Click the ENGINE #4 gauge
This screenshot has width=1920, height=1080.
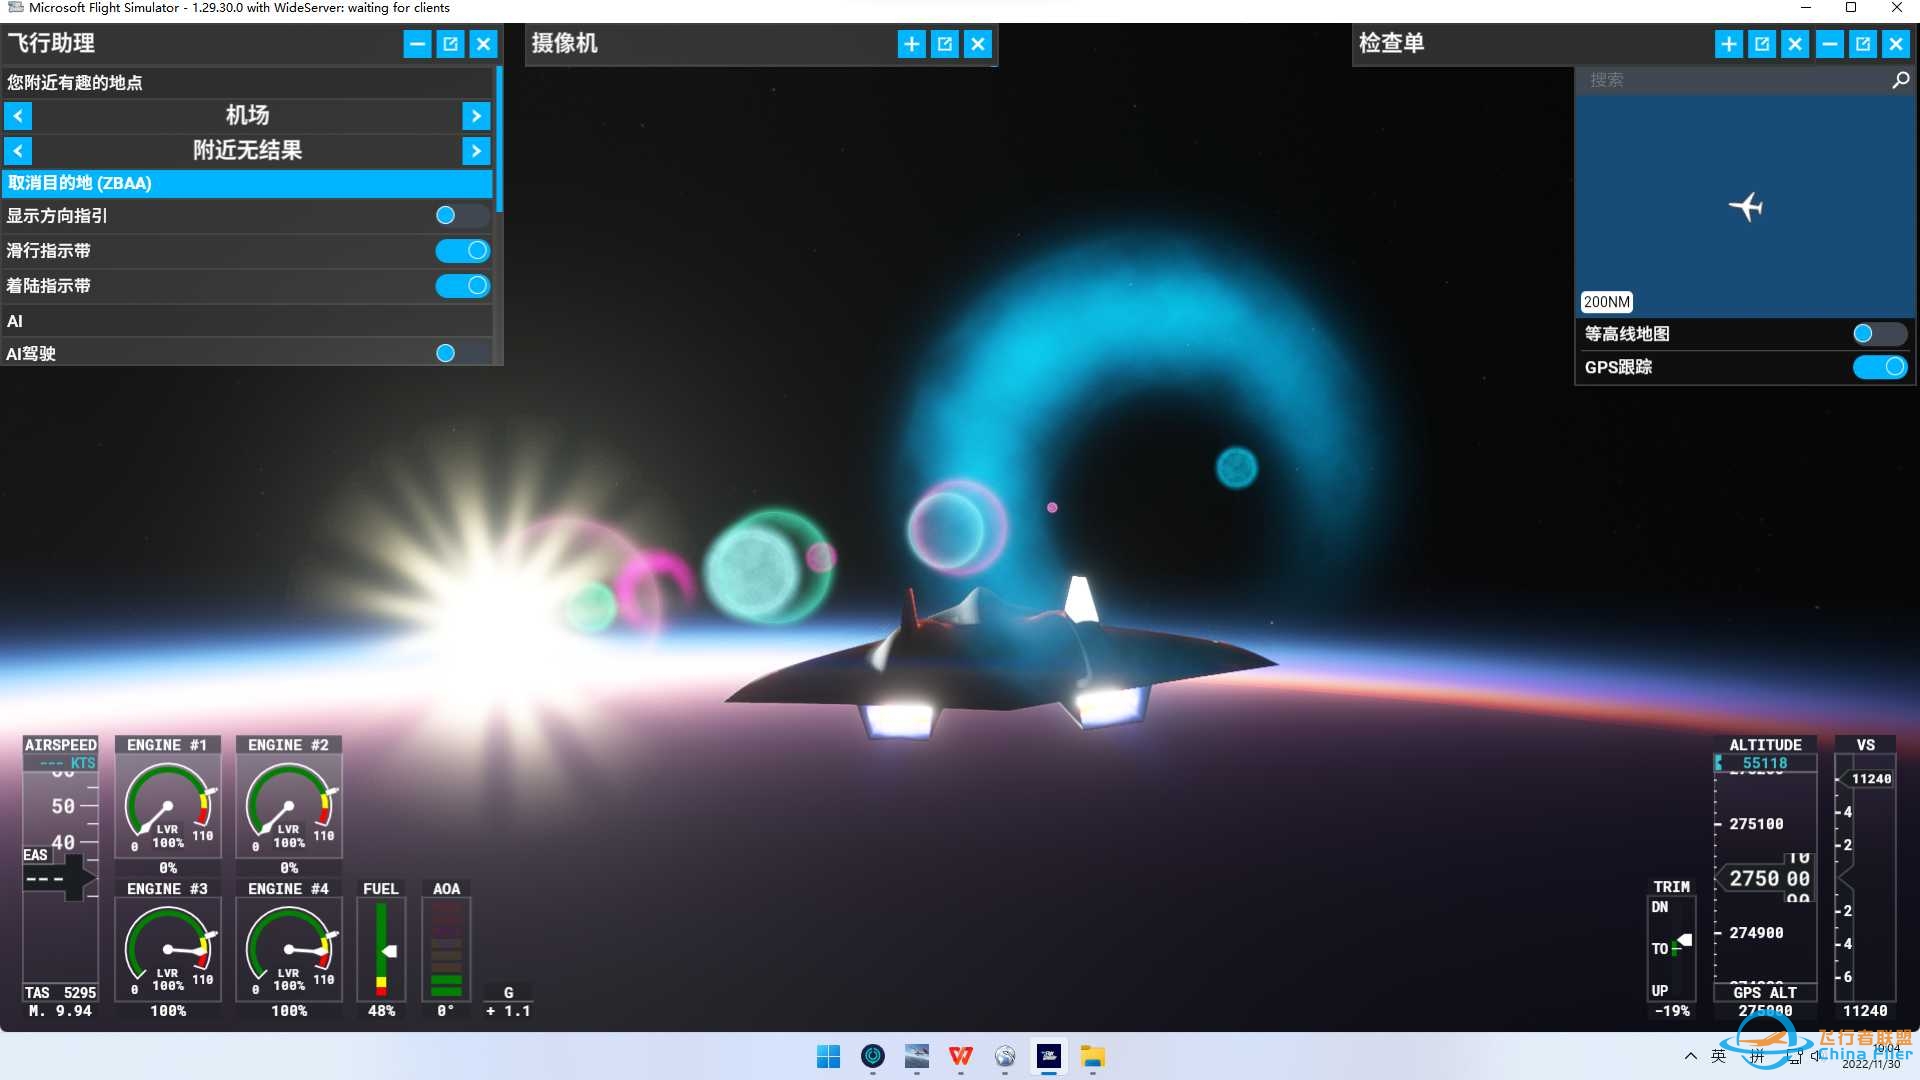click(289, 950)
